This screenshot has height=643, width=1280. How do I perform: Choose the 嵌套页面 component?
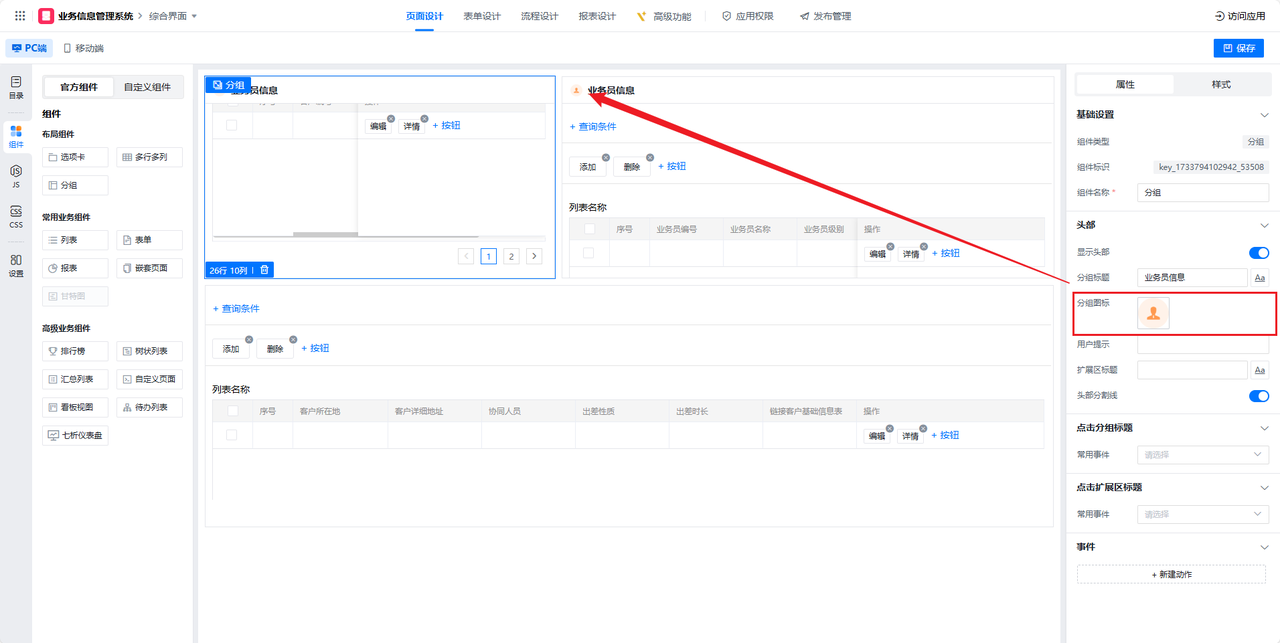pyautogui.click(x=150, y=268)
